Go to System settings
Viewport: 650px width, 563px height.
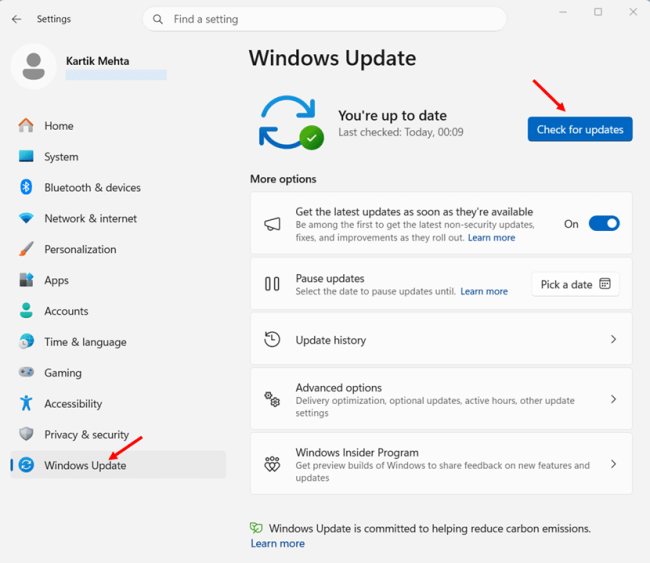(118, 157)
